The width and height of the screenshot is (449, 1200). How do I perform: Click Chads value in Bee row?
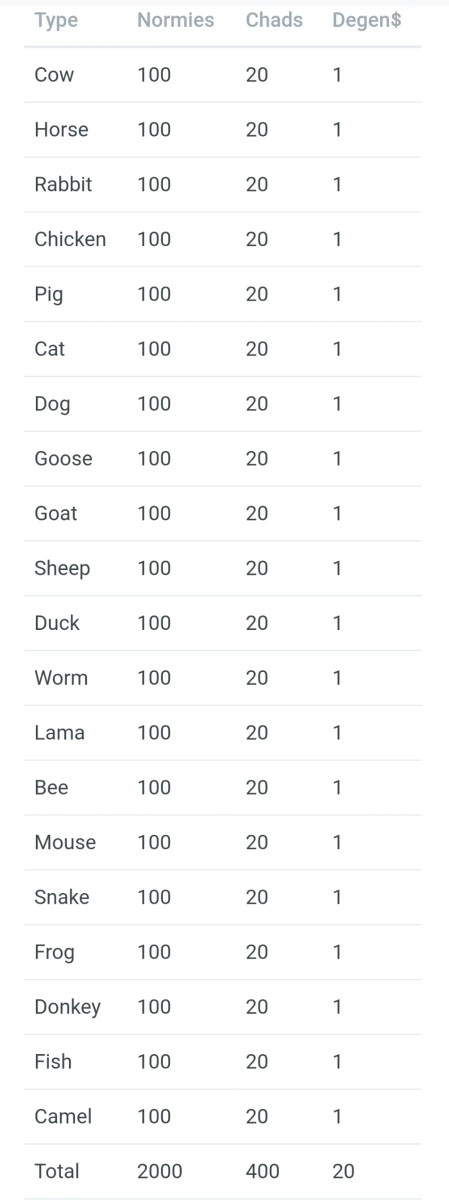(256, 788)
